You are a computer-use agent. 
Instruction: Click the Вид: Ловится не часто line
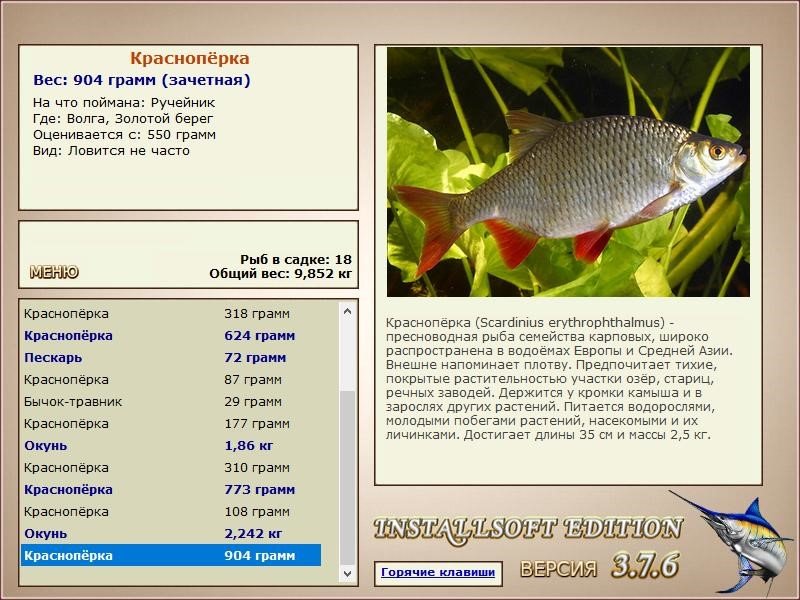[111, 151]
